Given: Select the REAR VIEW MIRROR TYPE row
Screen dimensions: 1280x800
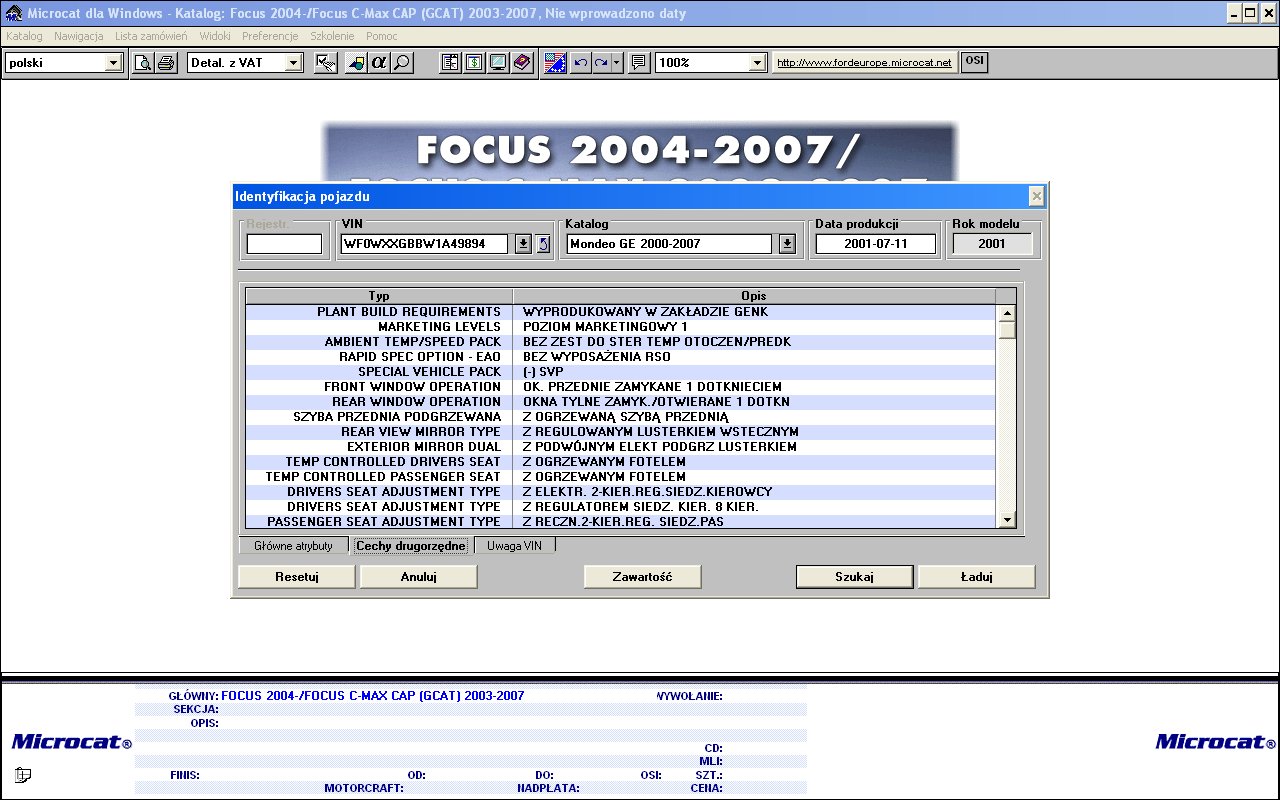Looking at the screenshot, I should pos(621,432).
